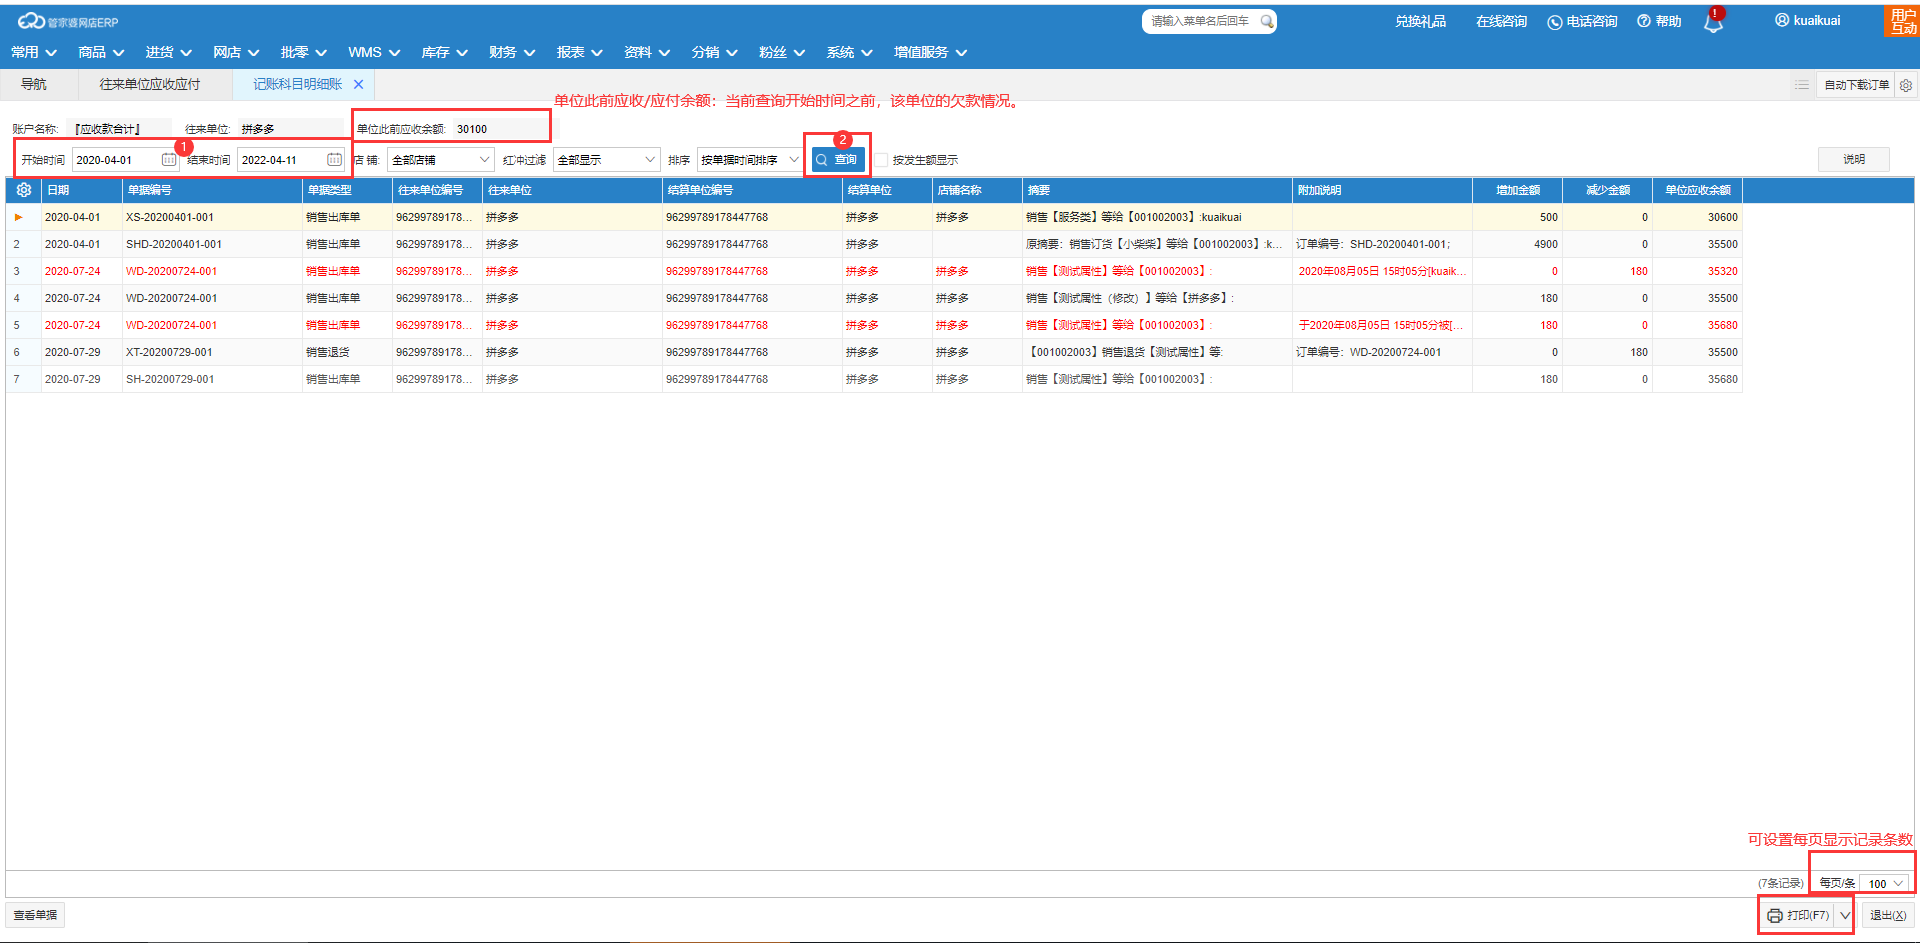Open the start date calendar picker
Viewport: 1920px width, 943px height.
(169, 160)
